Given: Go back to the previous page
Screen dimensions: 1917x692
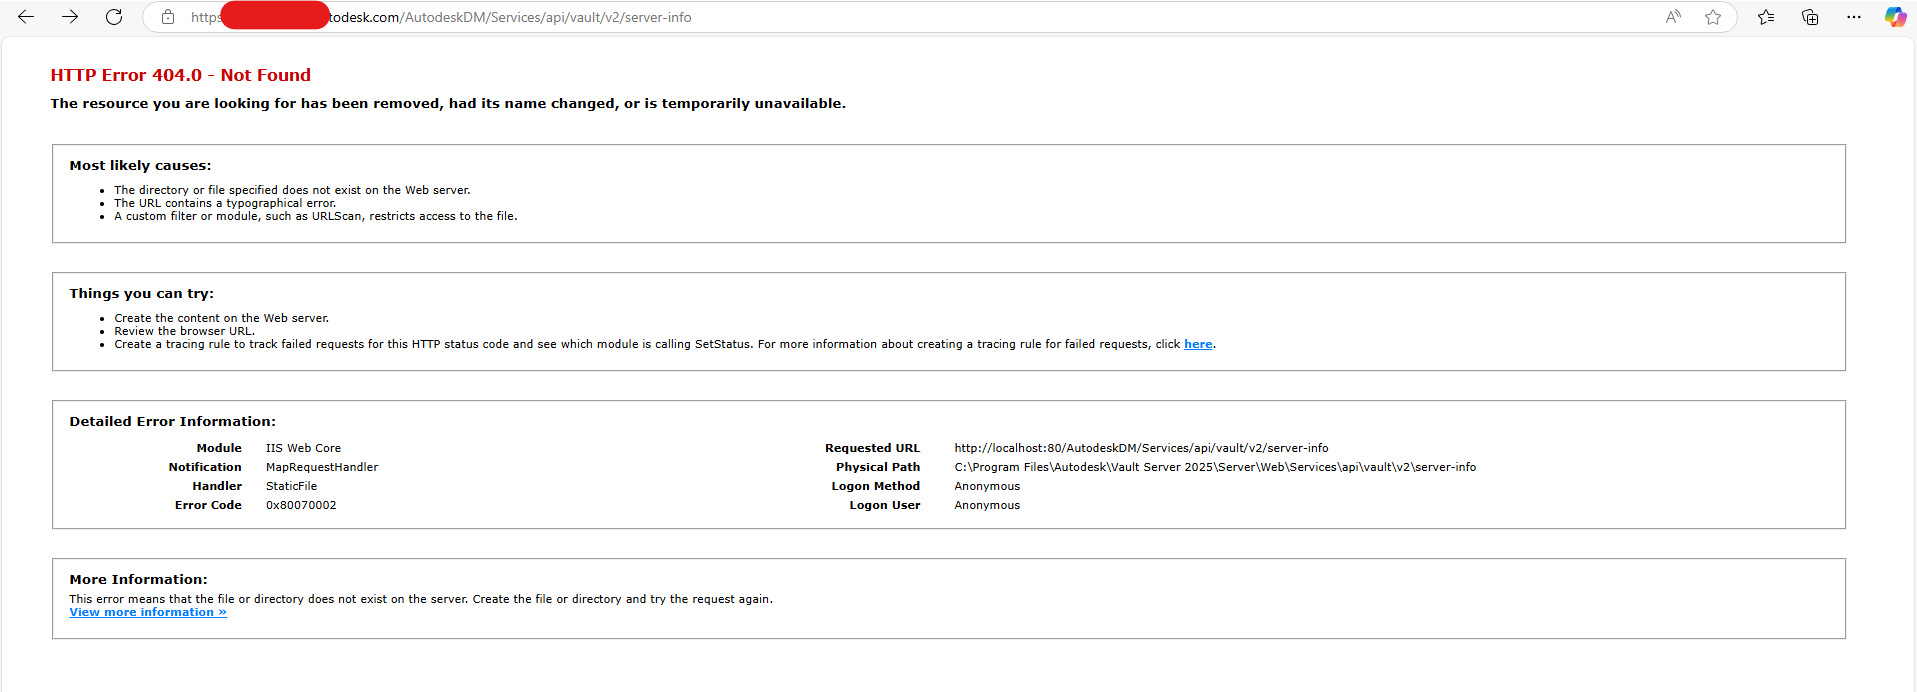Looking at the screenshot, I should point(26,17).
